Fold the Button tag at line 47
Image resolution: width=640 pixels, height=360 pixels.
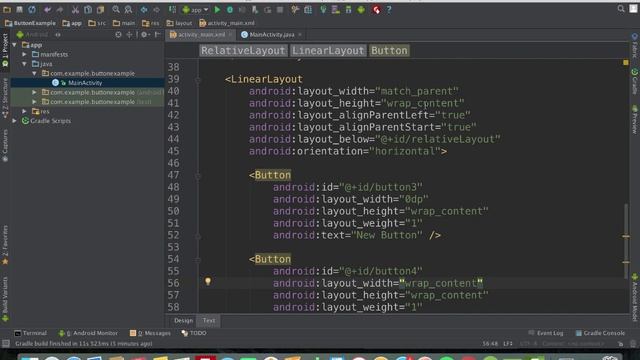point(198,176)
